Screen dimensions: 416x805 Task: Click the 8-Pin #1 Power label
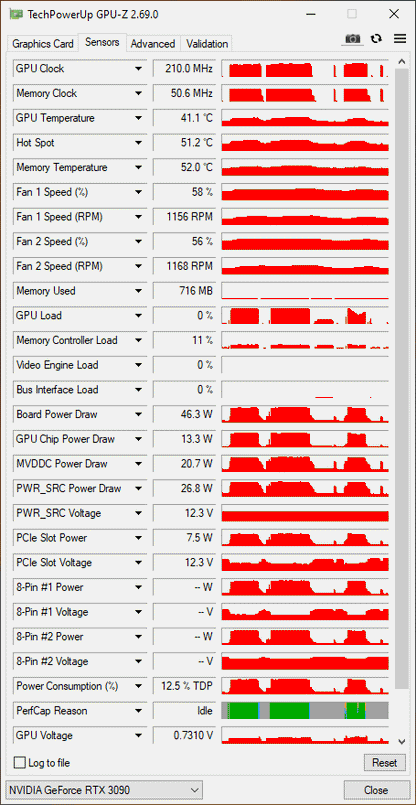[49, 587]
